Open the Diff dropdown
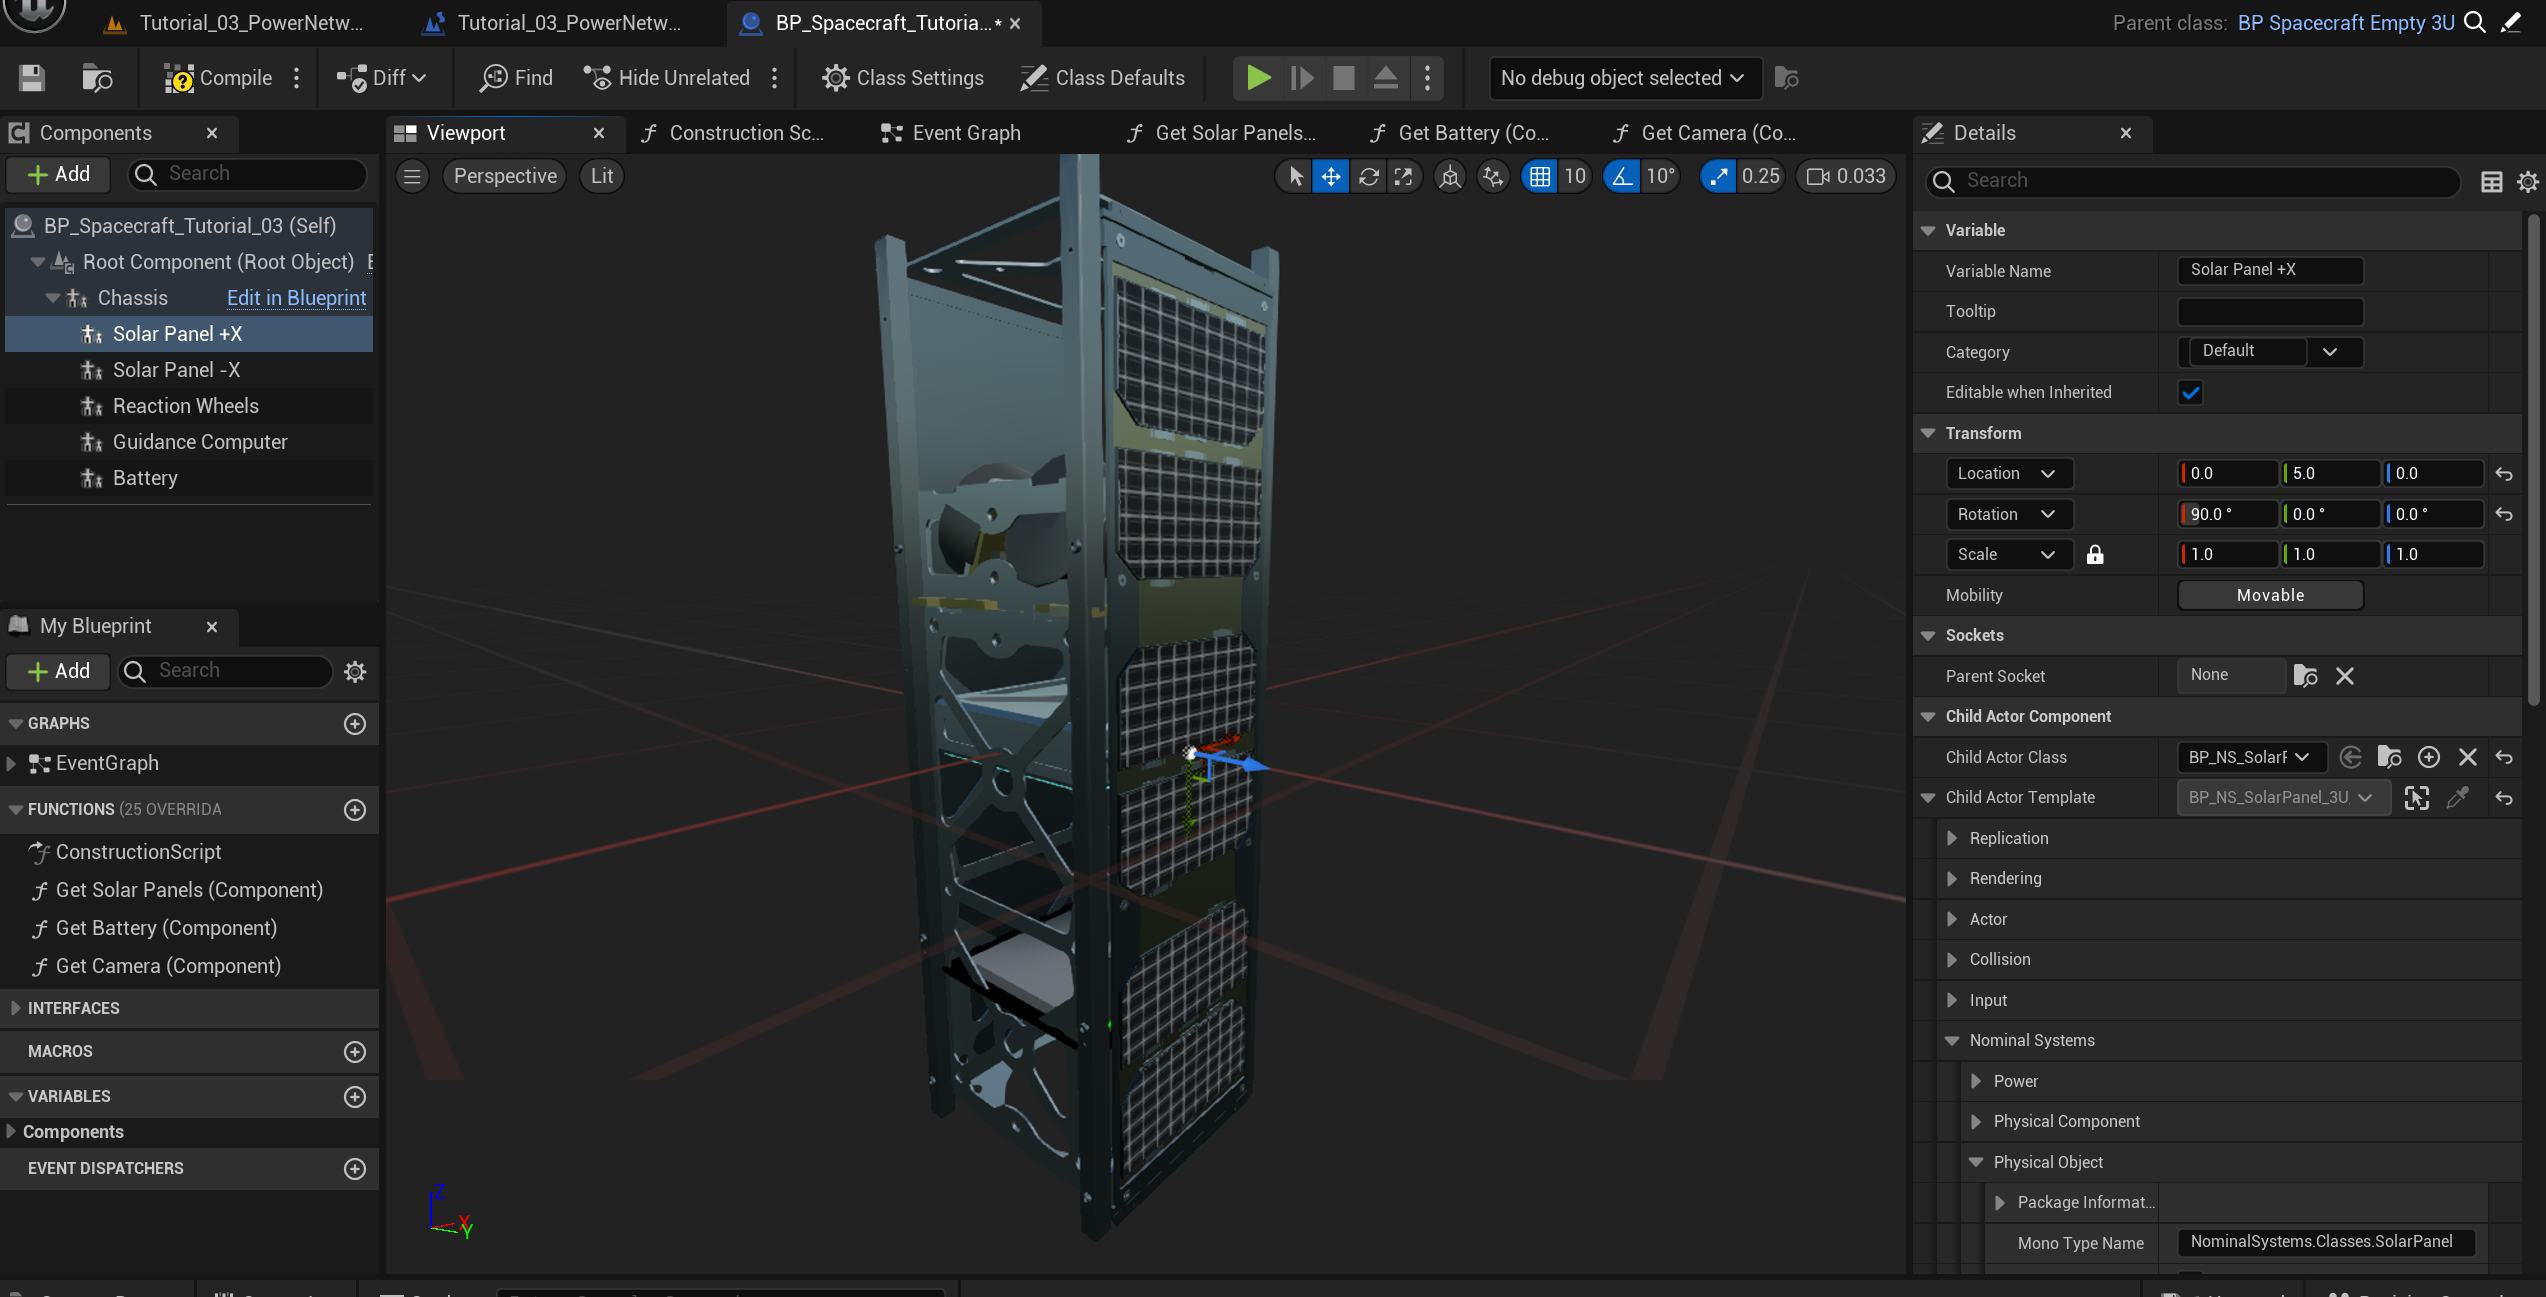This screenshot has height=1297, width=2546. click(382, 78)
